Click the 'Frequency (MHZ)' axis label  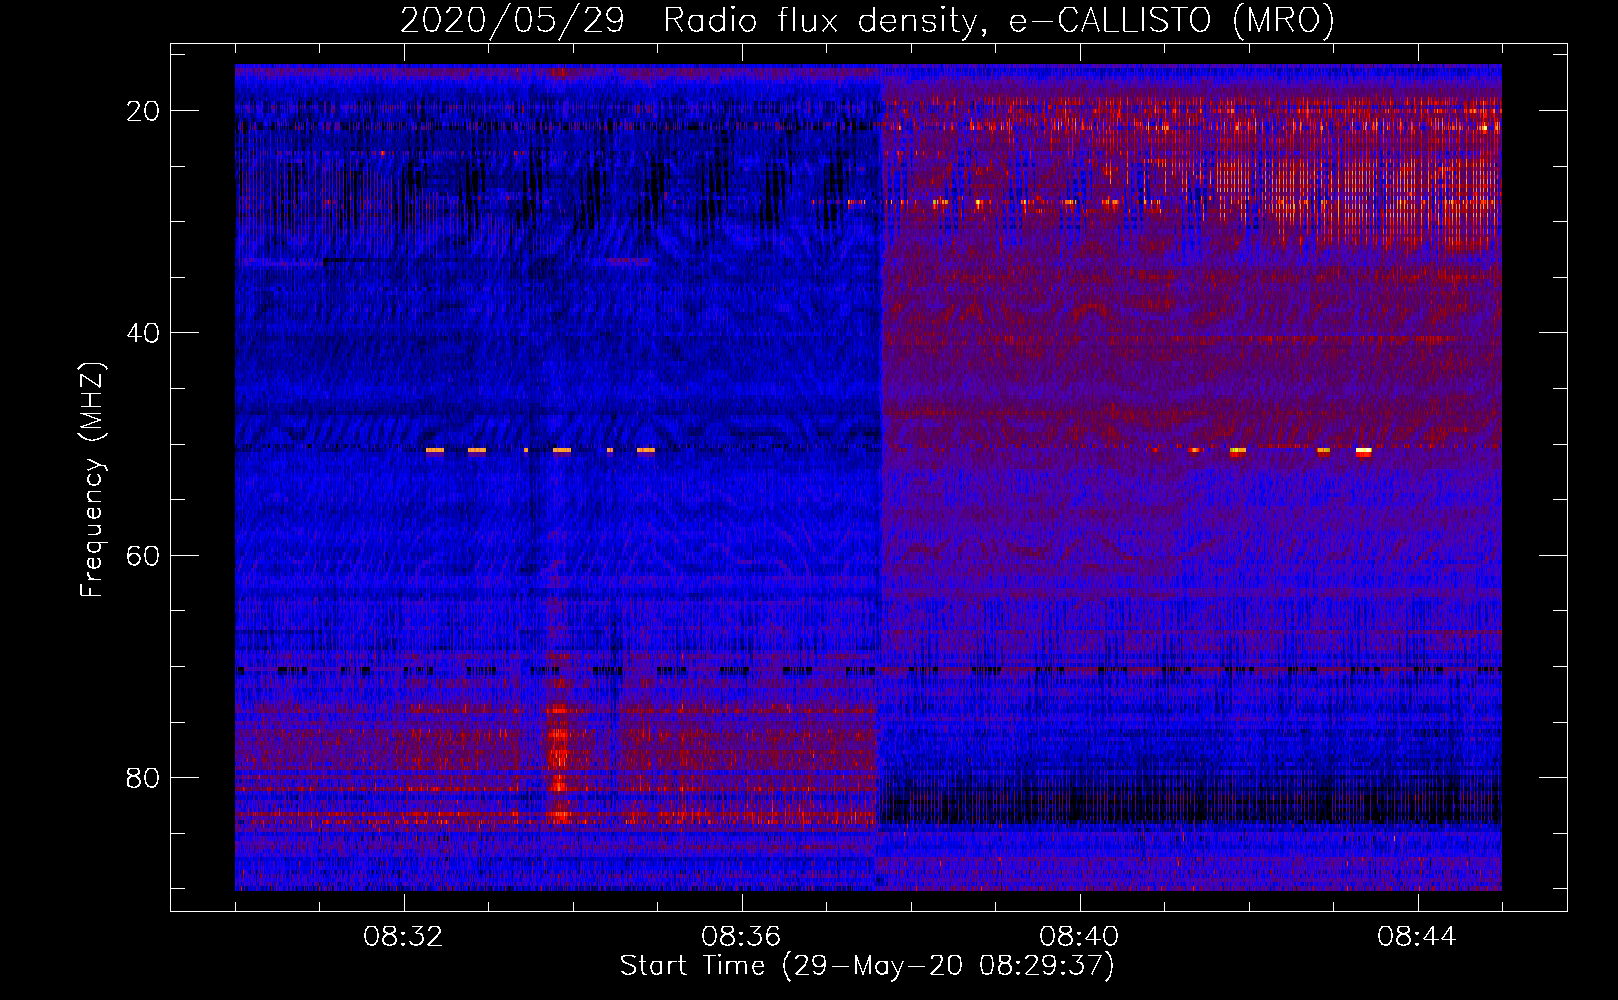tap(92, 479)
